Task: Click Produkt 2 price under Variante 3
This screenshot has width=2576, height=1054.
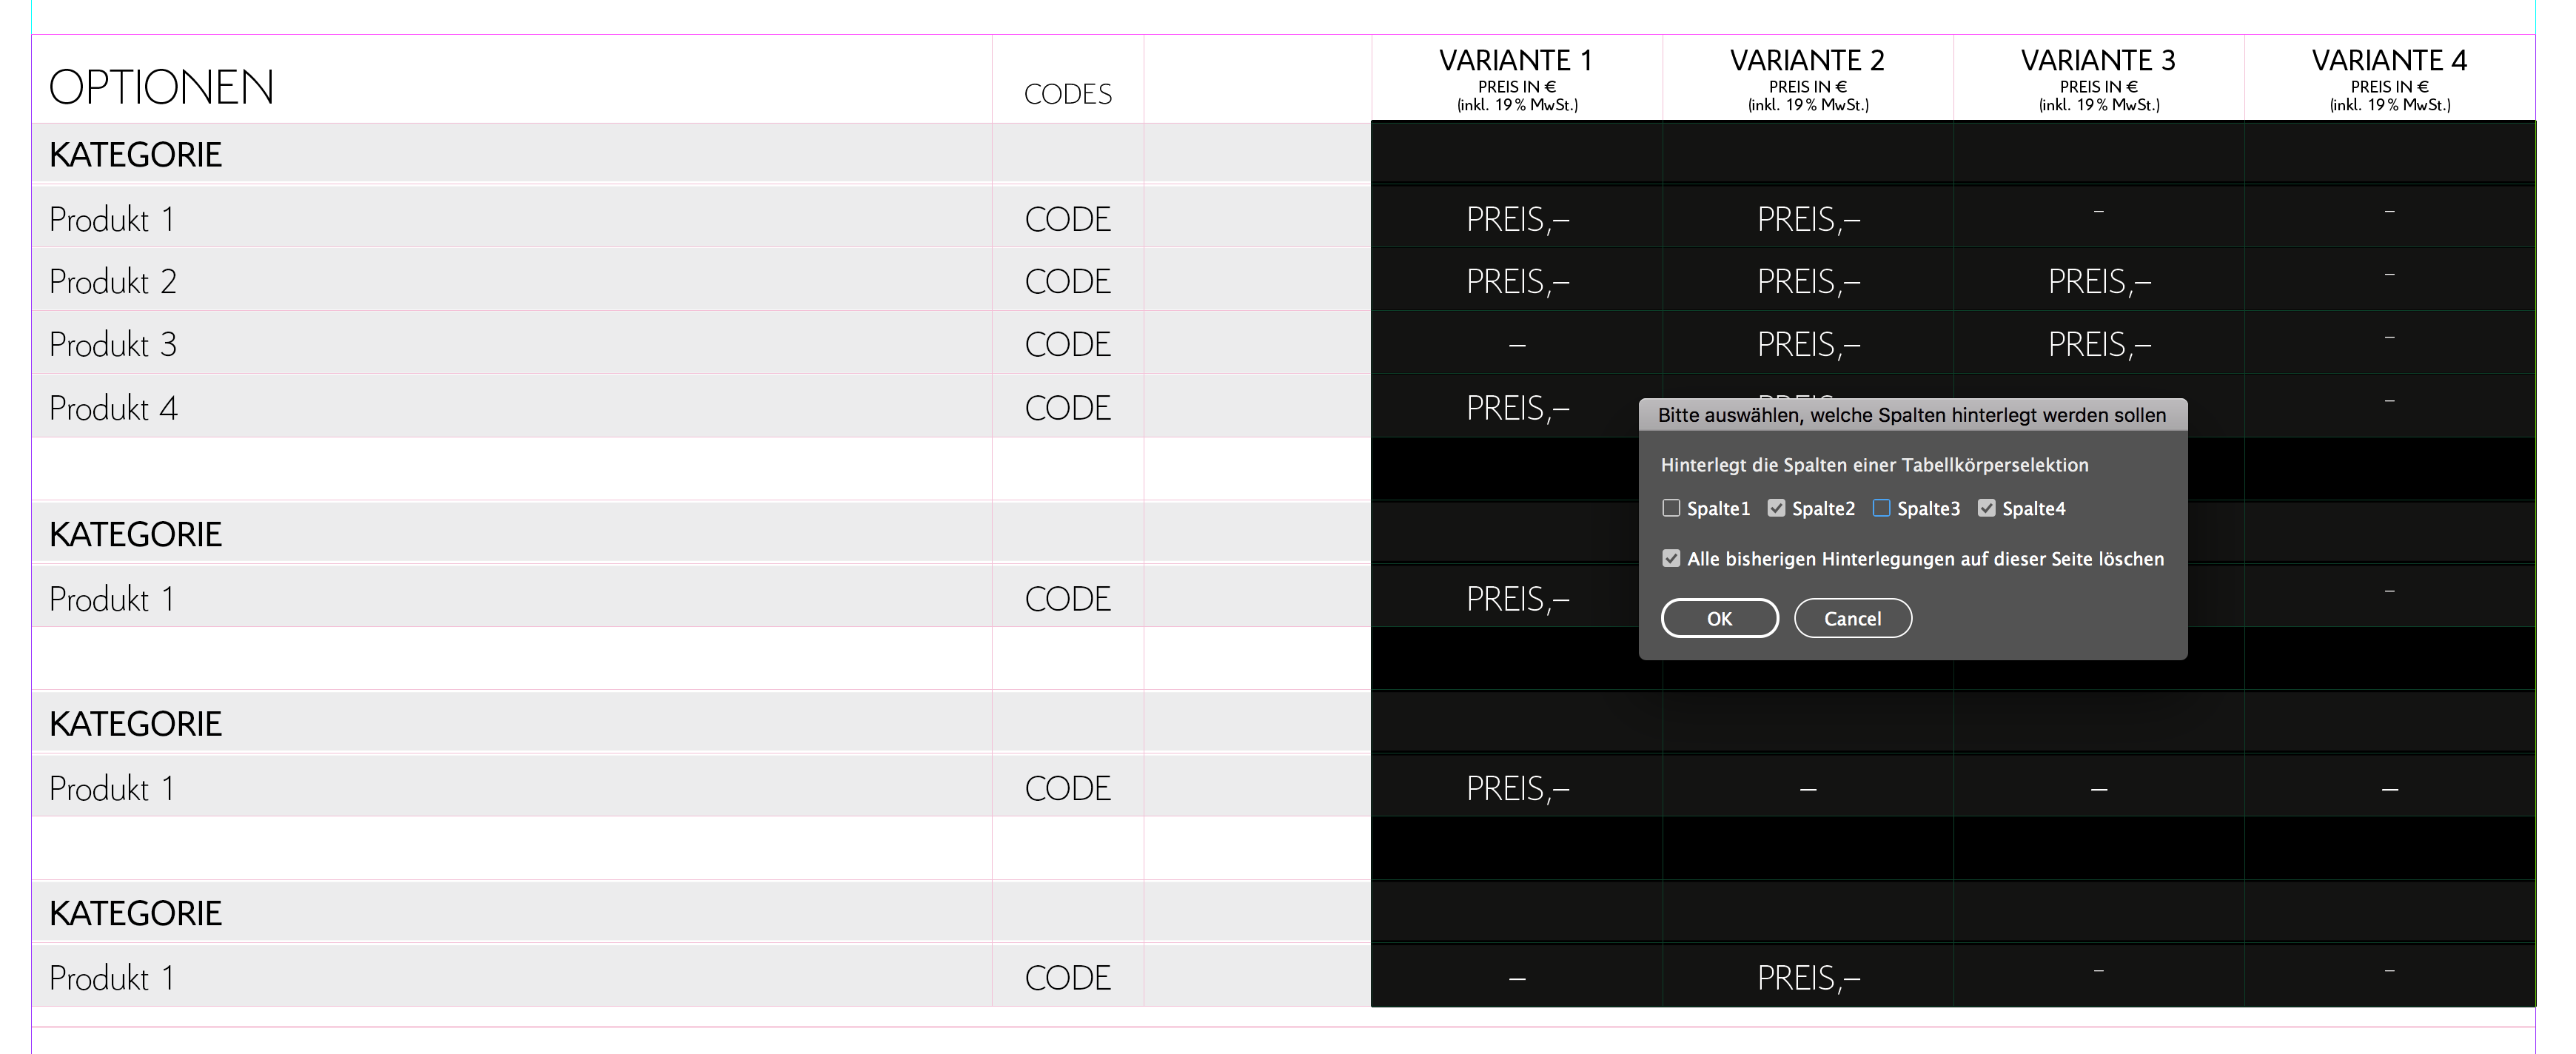Action: (x=2099, y=281)
